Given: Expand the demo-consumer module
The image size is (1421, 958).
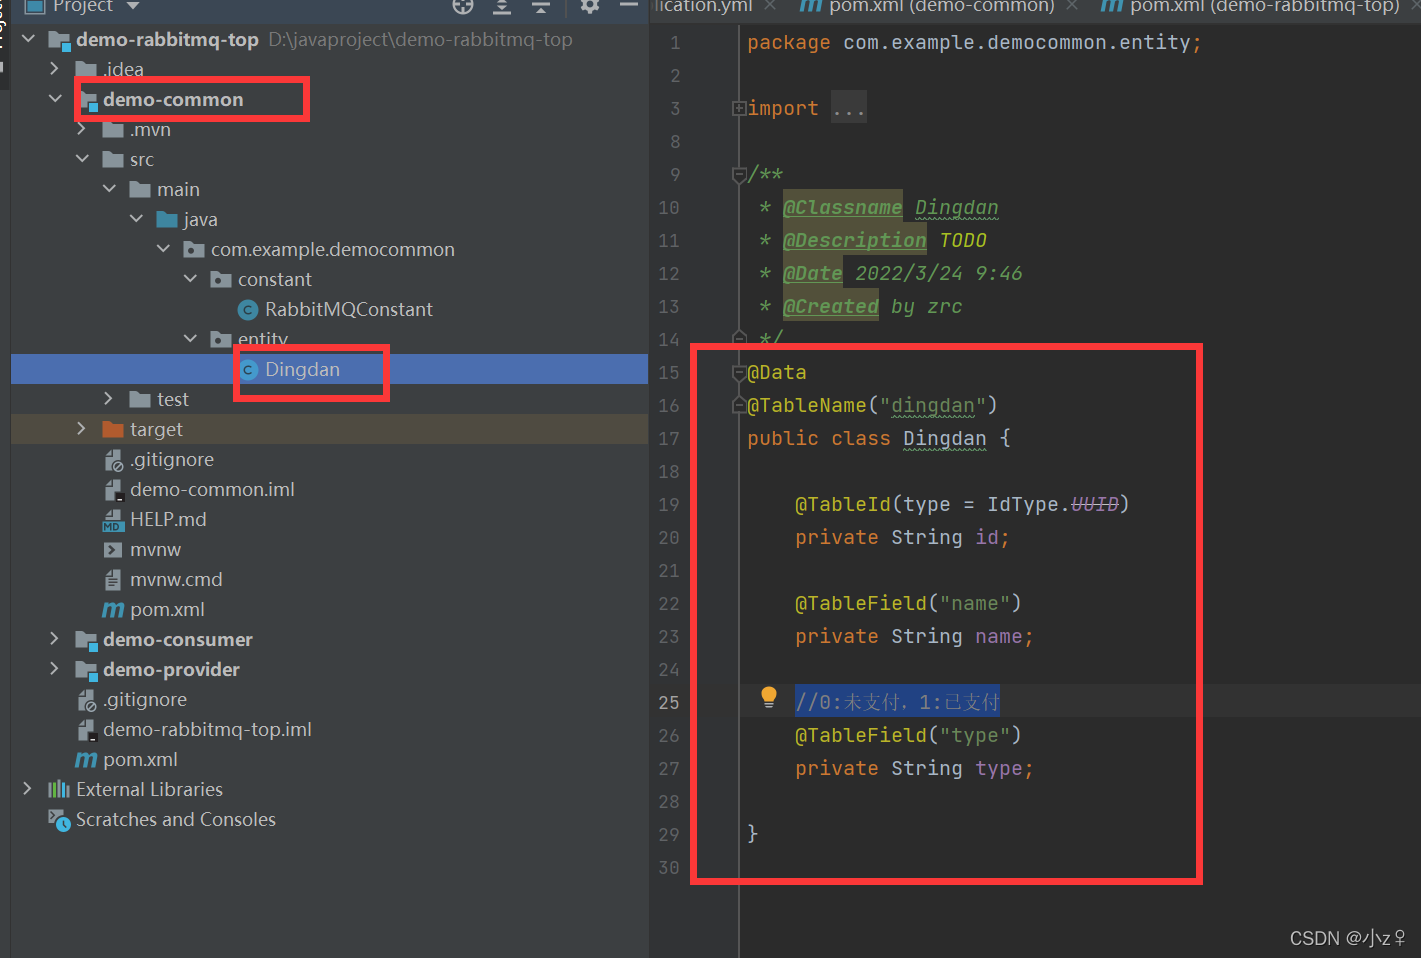Looking at the screenshot, I should point(55,639).
